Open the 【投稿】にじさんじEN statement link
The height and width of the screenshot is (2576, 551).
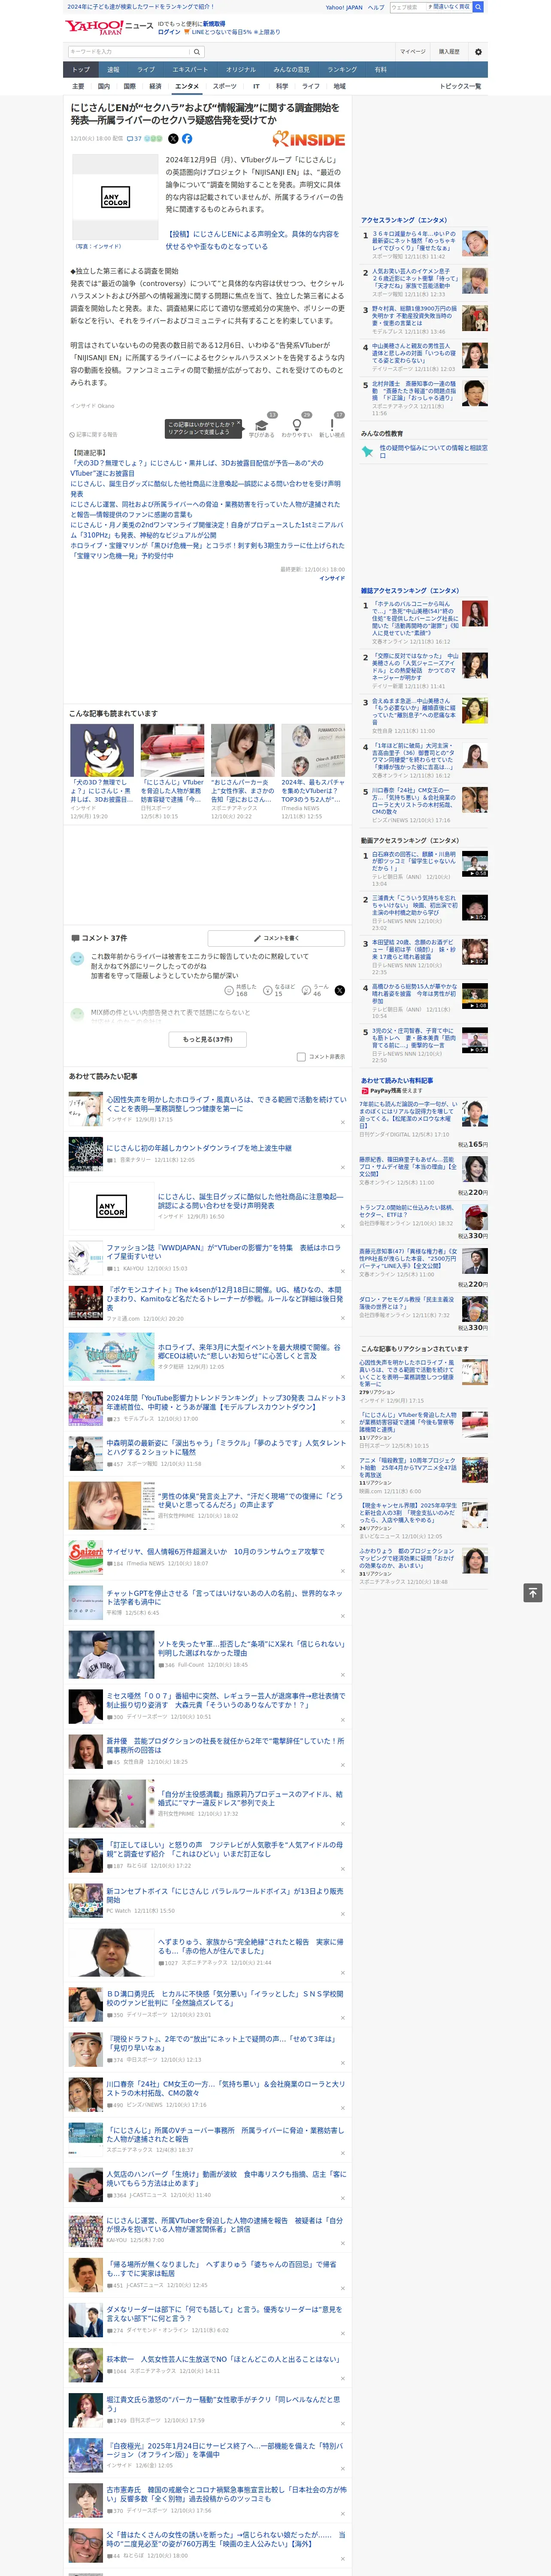(x=252, y=240)
